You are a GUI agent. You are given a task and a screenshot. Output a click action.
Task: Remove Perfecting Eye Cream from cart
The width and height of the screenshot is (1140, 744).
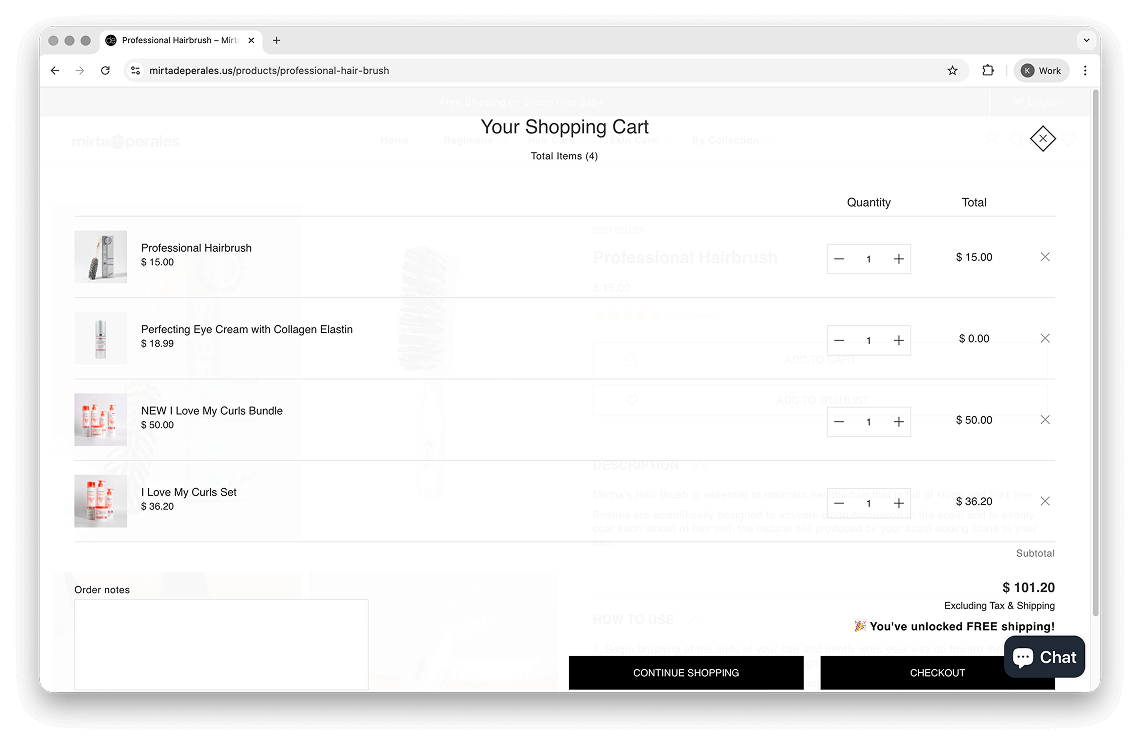pyautogui.click(x=1045, y=339)
